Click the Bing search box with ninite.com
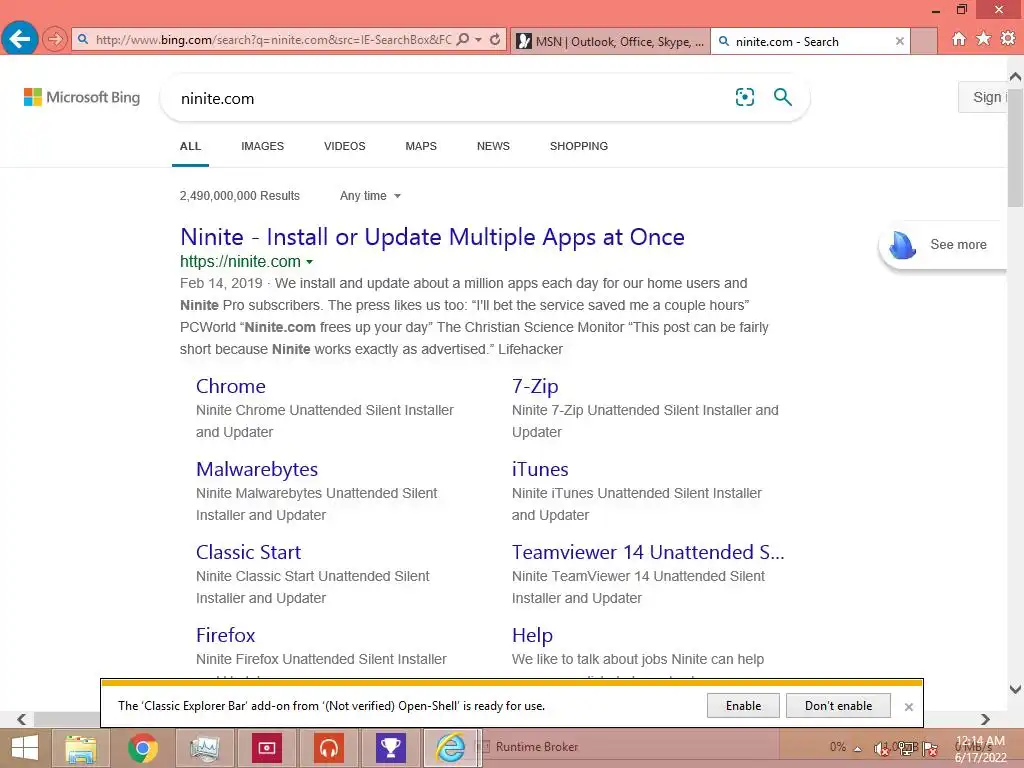1024x768 pixels. [x=451, y=99]
